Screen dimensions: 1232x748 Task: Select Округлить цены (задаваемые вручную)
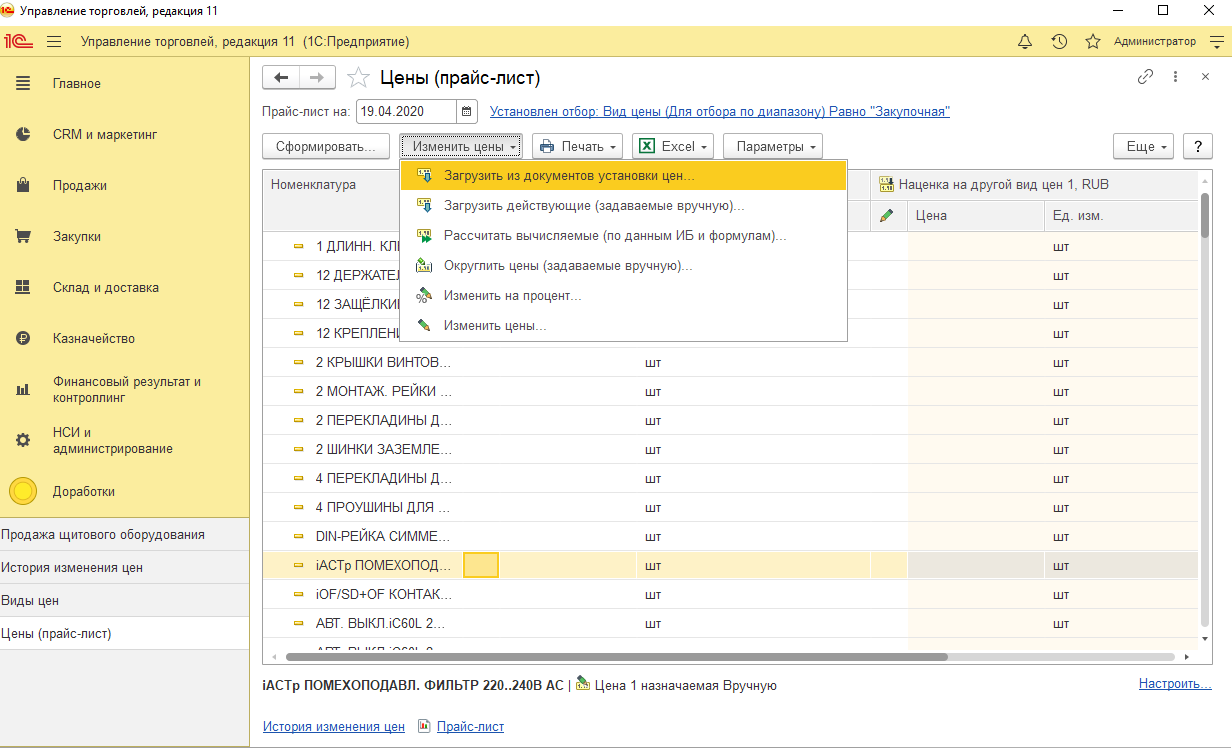(623, 266)
